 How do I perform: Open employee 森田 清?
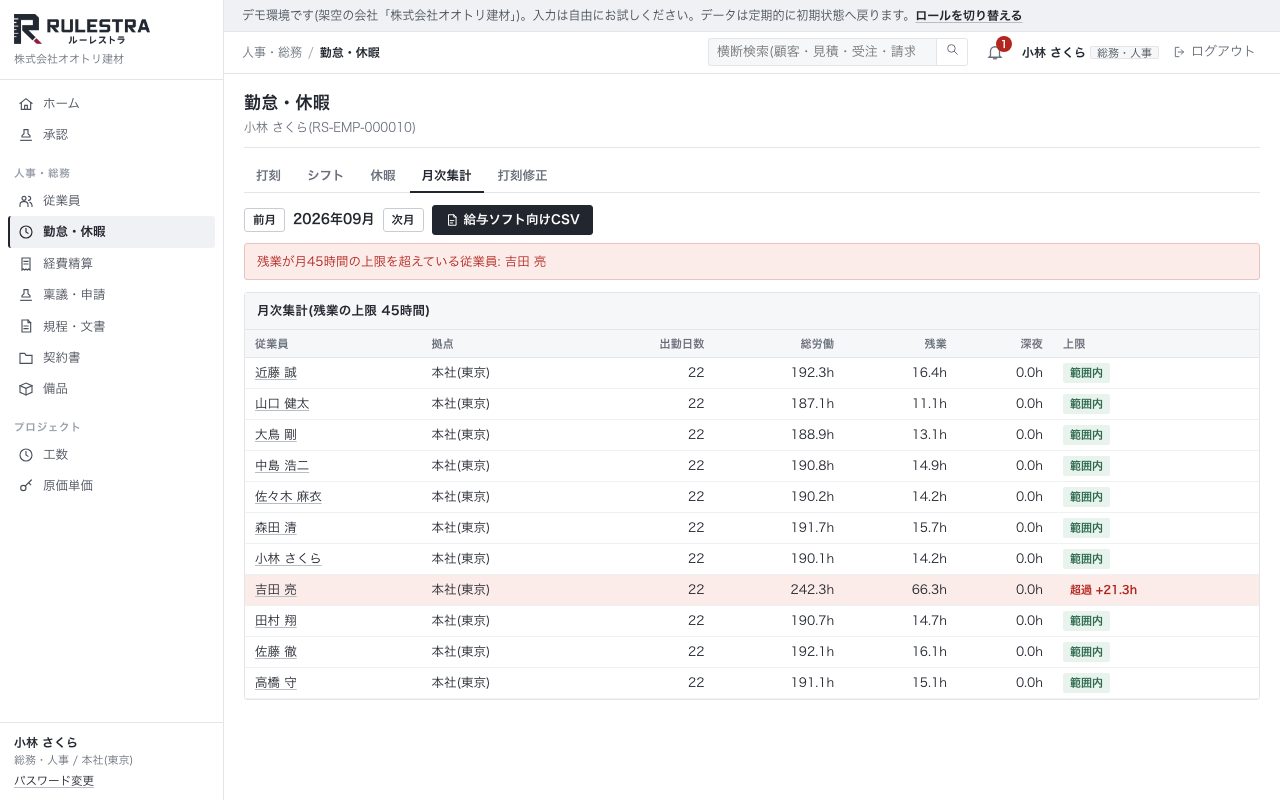click(x=276, y=528)
